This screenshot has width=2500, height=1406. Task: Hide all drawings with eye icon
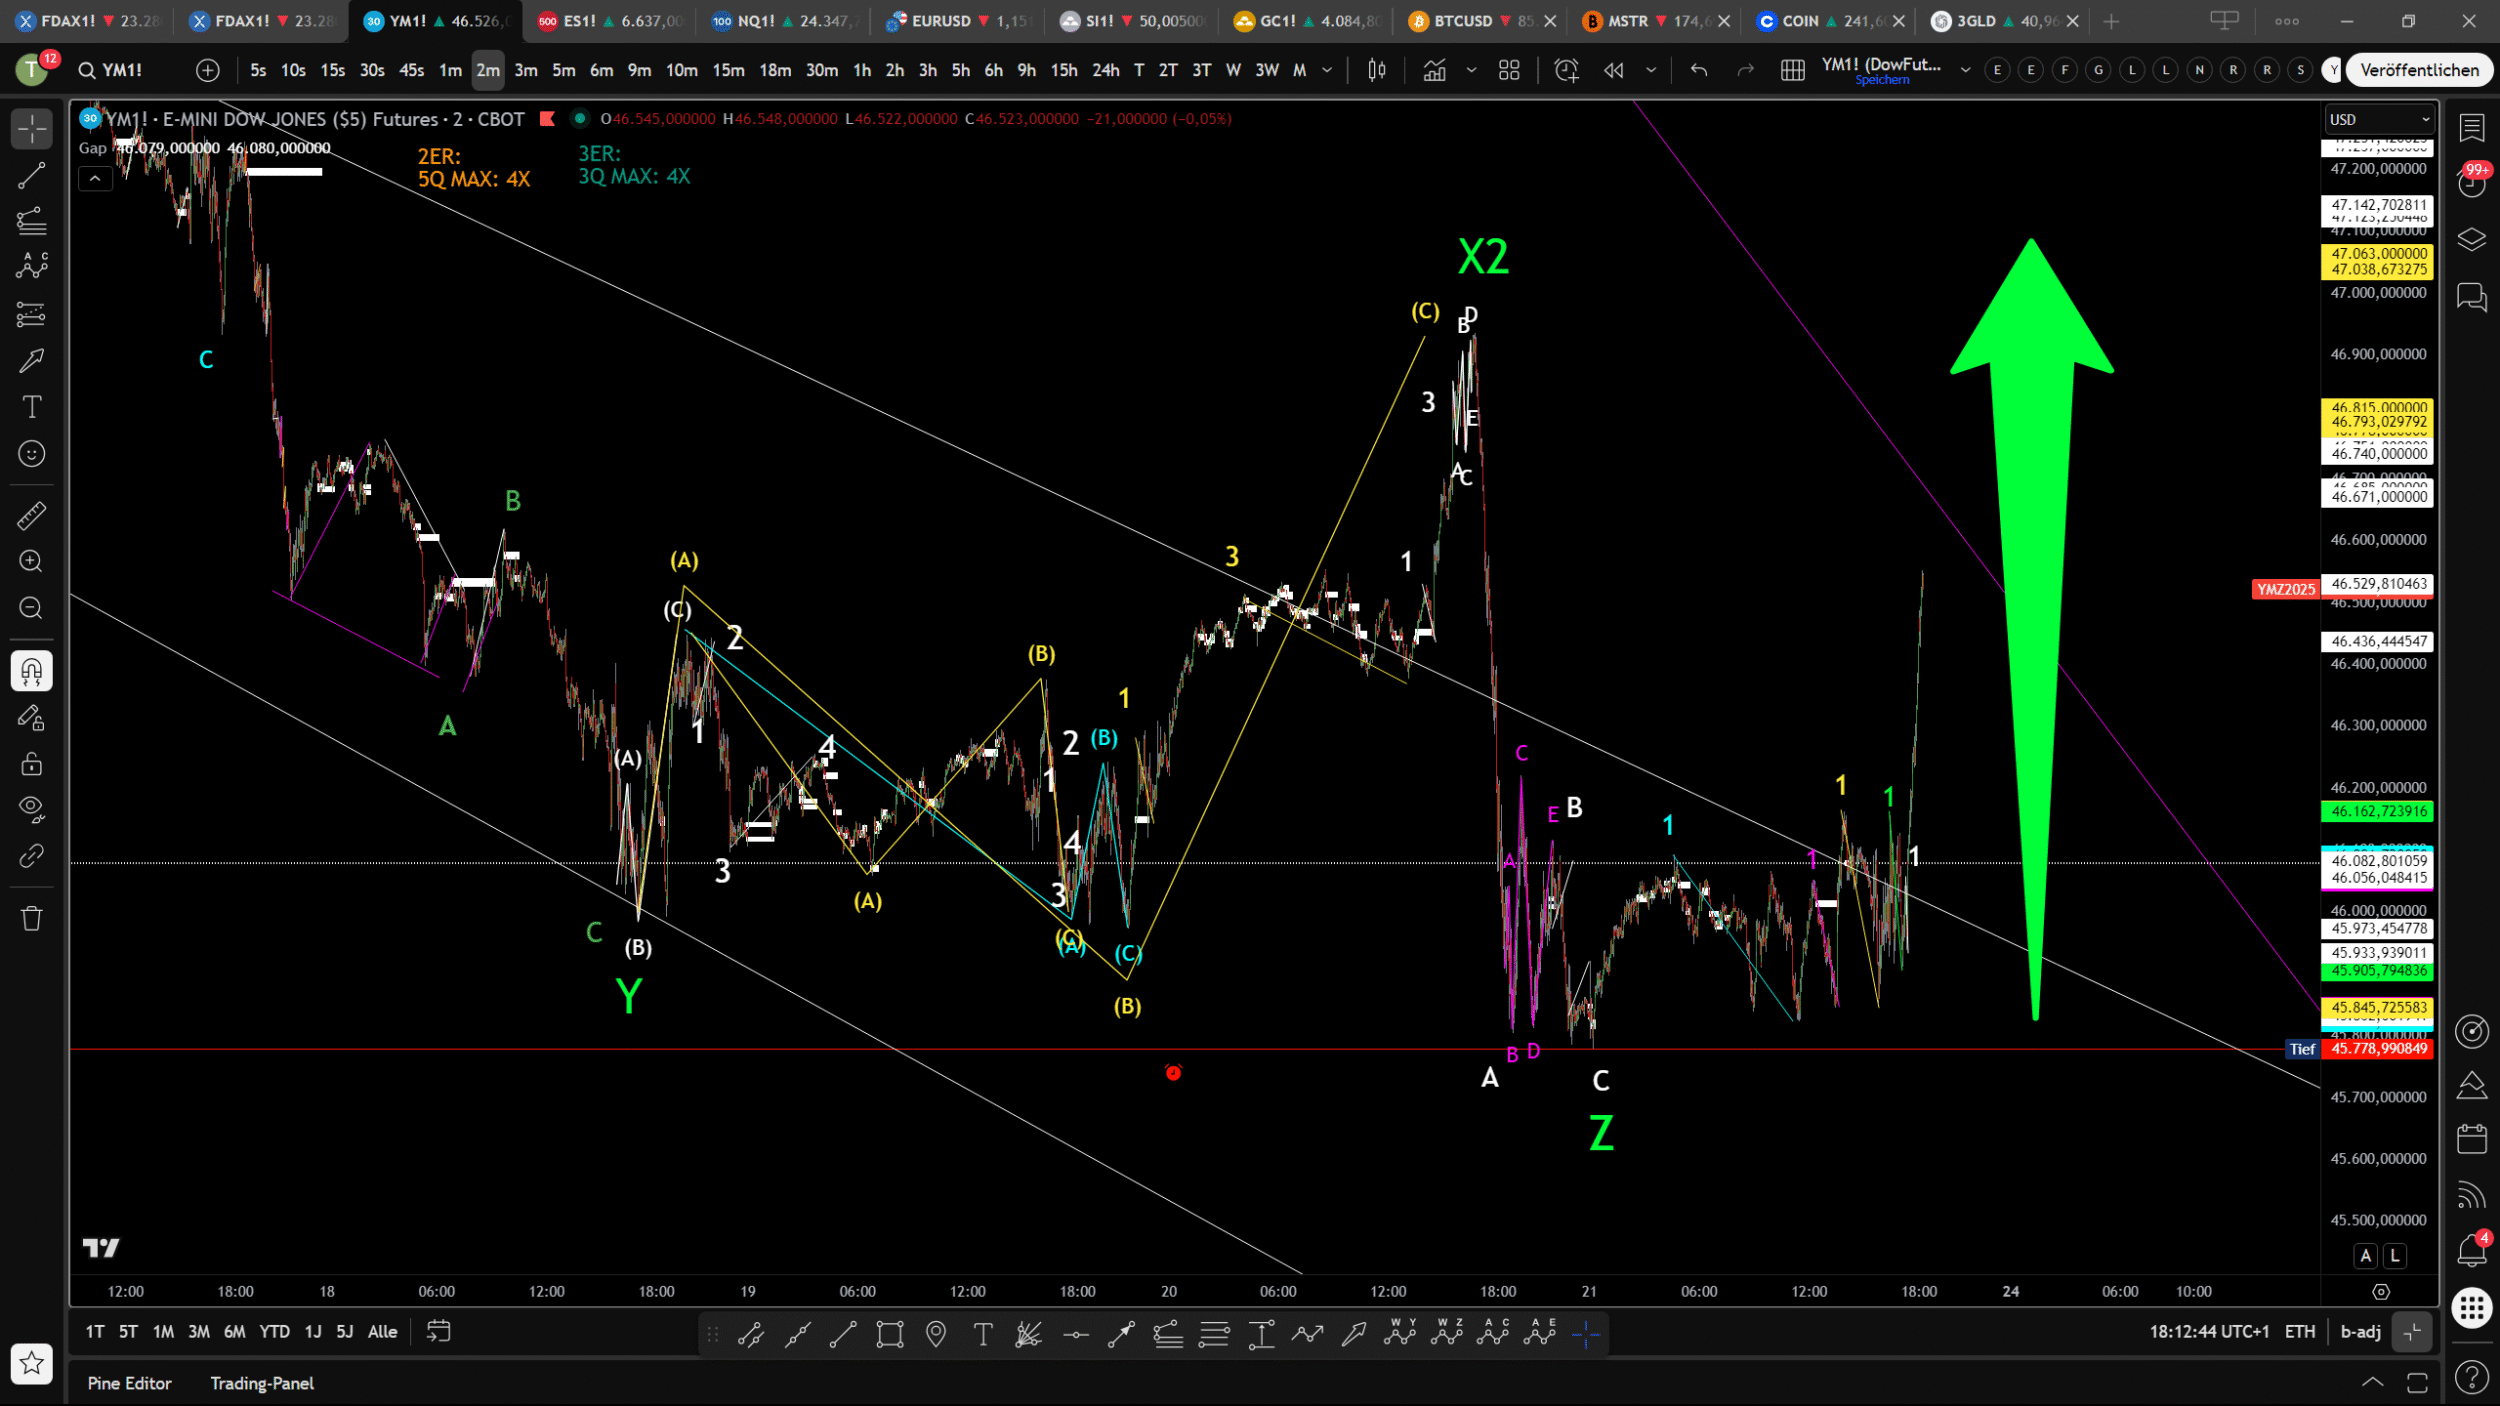[x=31, y=809]
